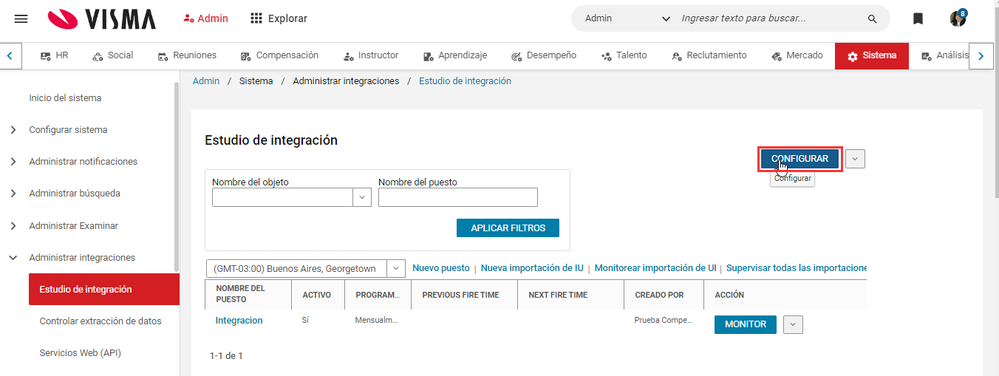
Task: Expand Configurar sistema in sidebar
Action: [x=14, y=130]
